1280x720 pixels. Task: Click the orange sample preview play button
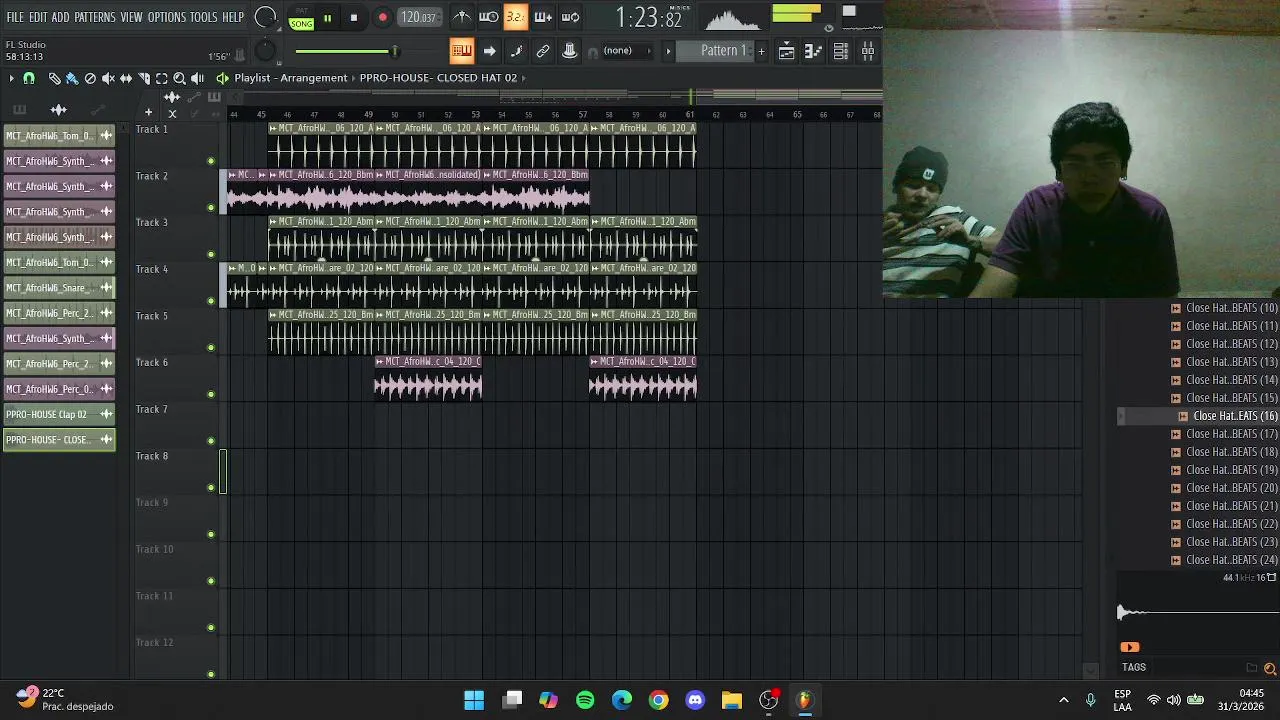[x=1130, y=647]
